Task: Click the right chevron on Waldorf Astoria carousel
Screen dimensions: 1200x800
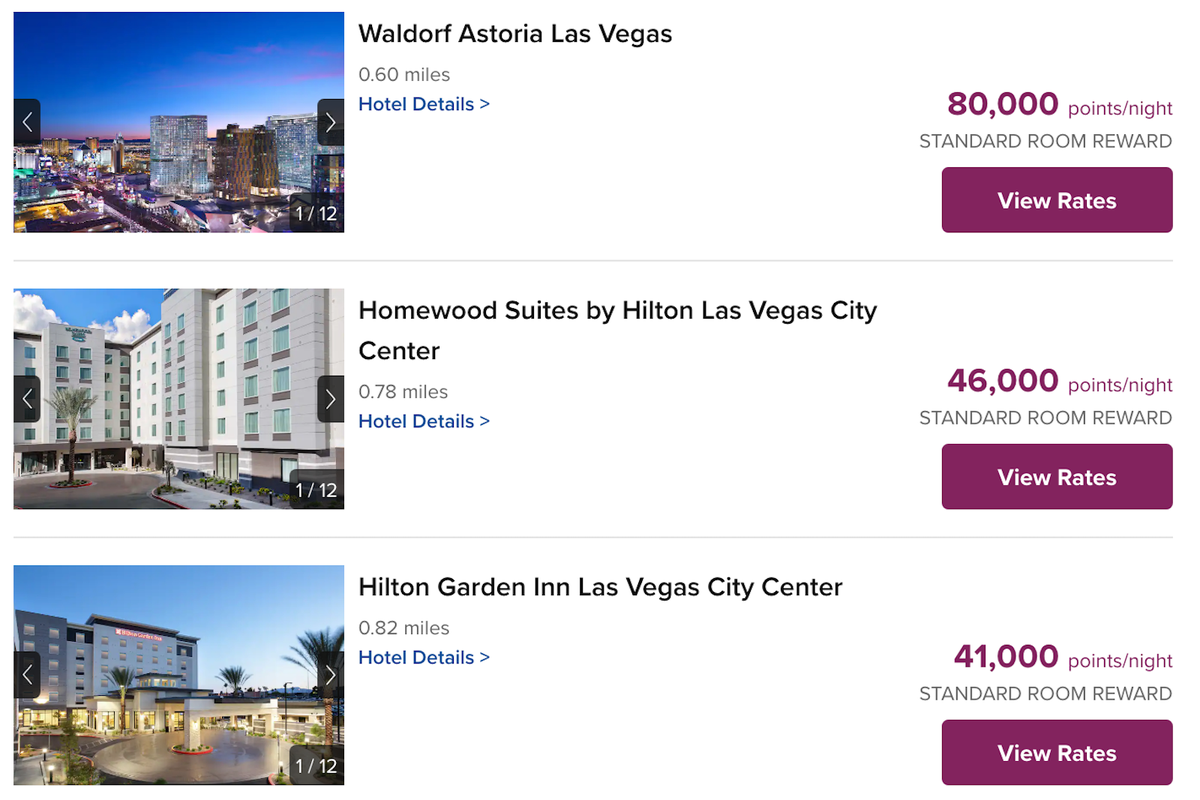Action: (x=331, y=121)
